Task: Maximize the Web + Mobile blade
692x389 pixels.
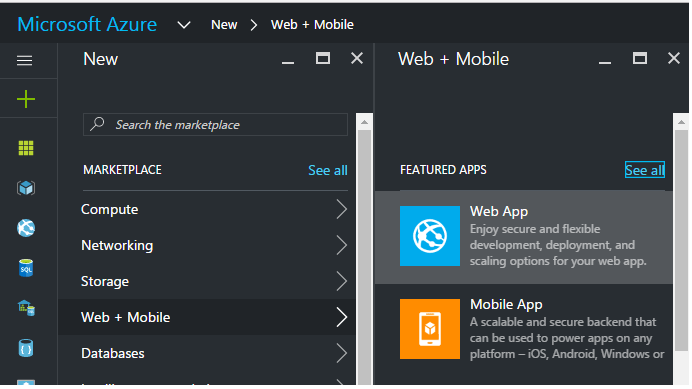Action: pyautogui.click(x=639, y=58)
